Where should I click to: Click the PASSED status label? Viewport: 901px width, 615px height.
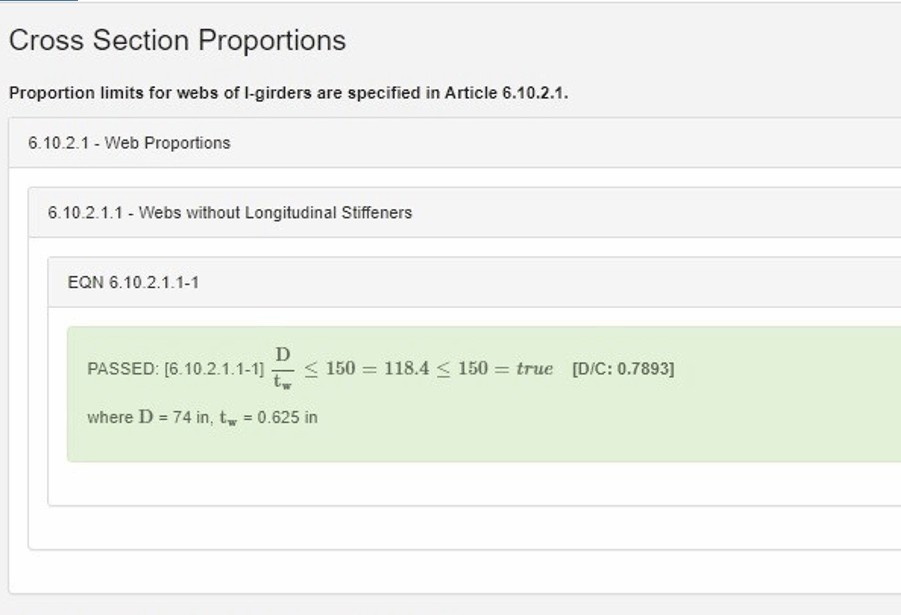pyautogui.click(x=122, y=369)
